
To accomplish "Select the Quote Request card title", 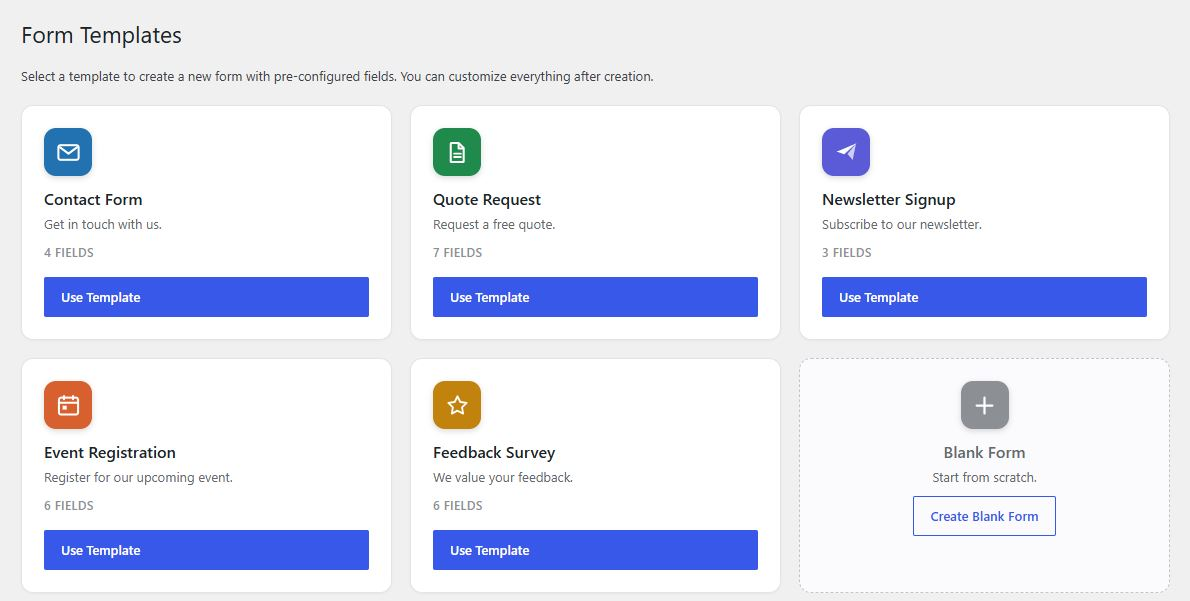I will 487,200.
